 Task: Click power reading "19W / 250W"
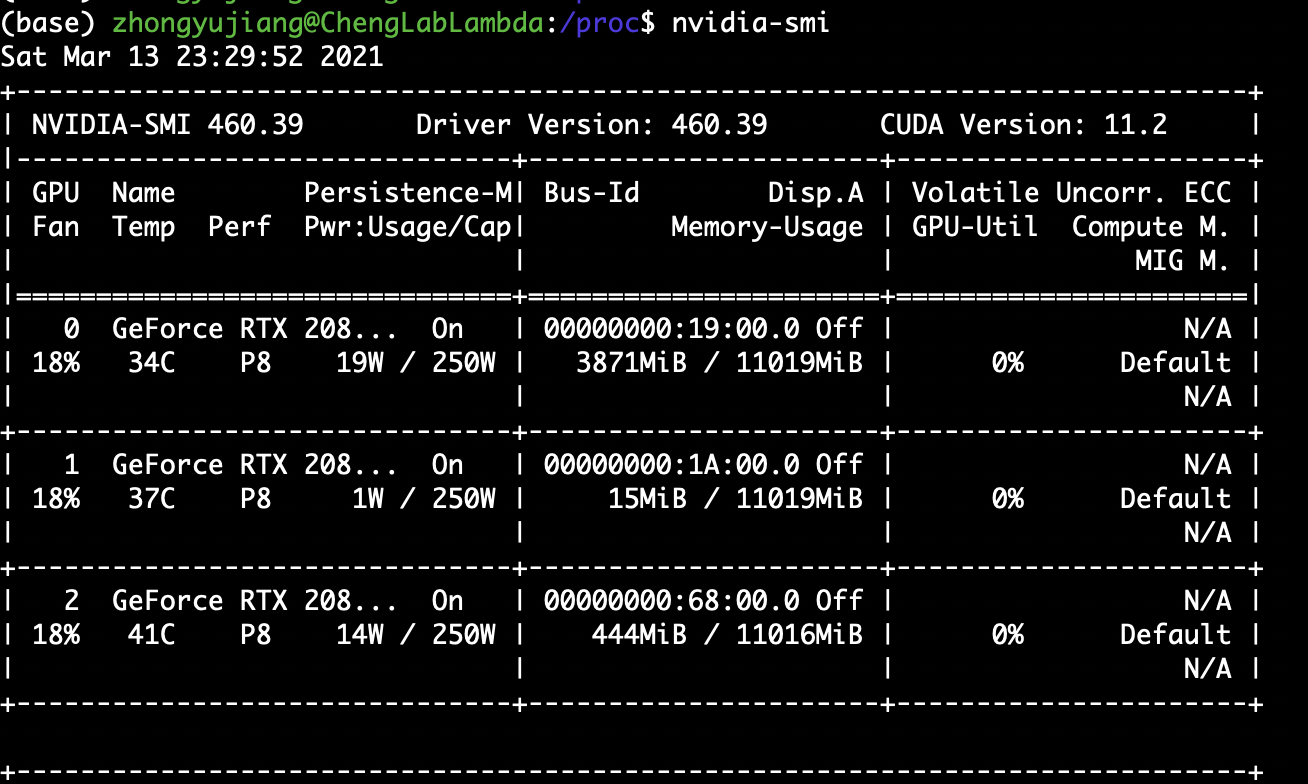coord(416,363)
